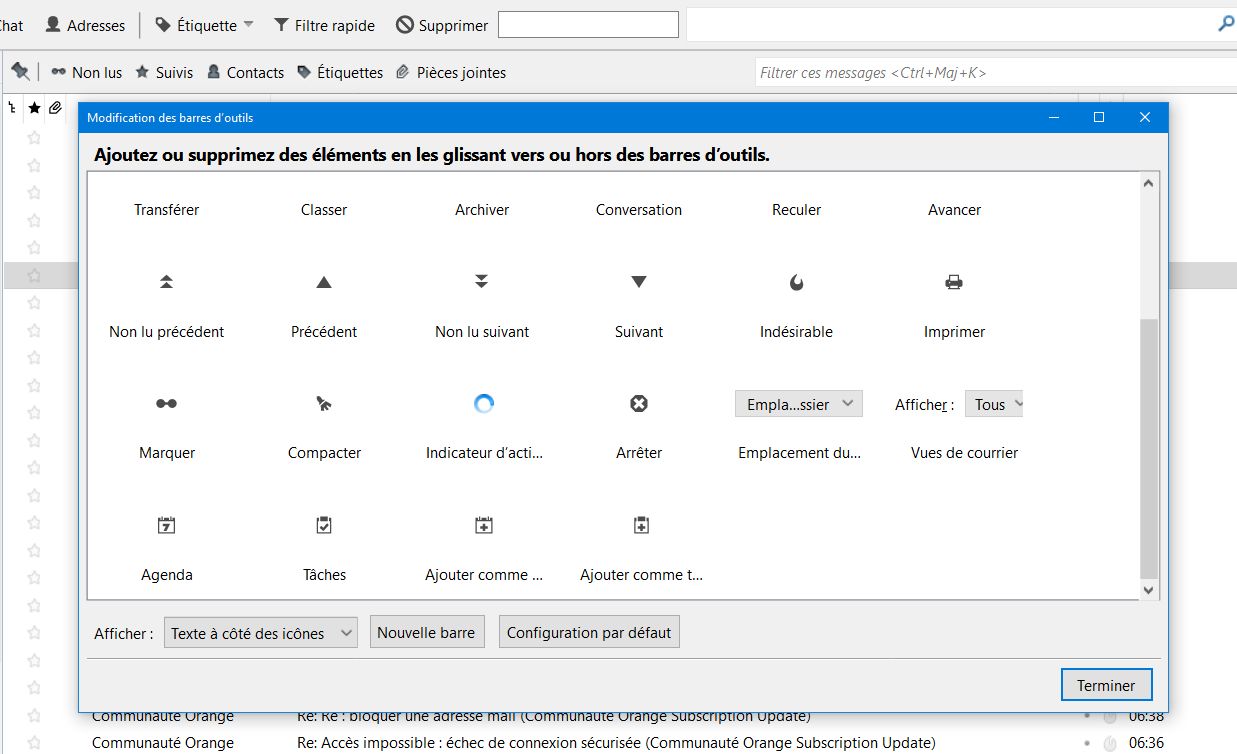
Task: Toggle the Suivis starred filter
Action: (164, 72)
